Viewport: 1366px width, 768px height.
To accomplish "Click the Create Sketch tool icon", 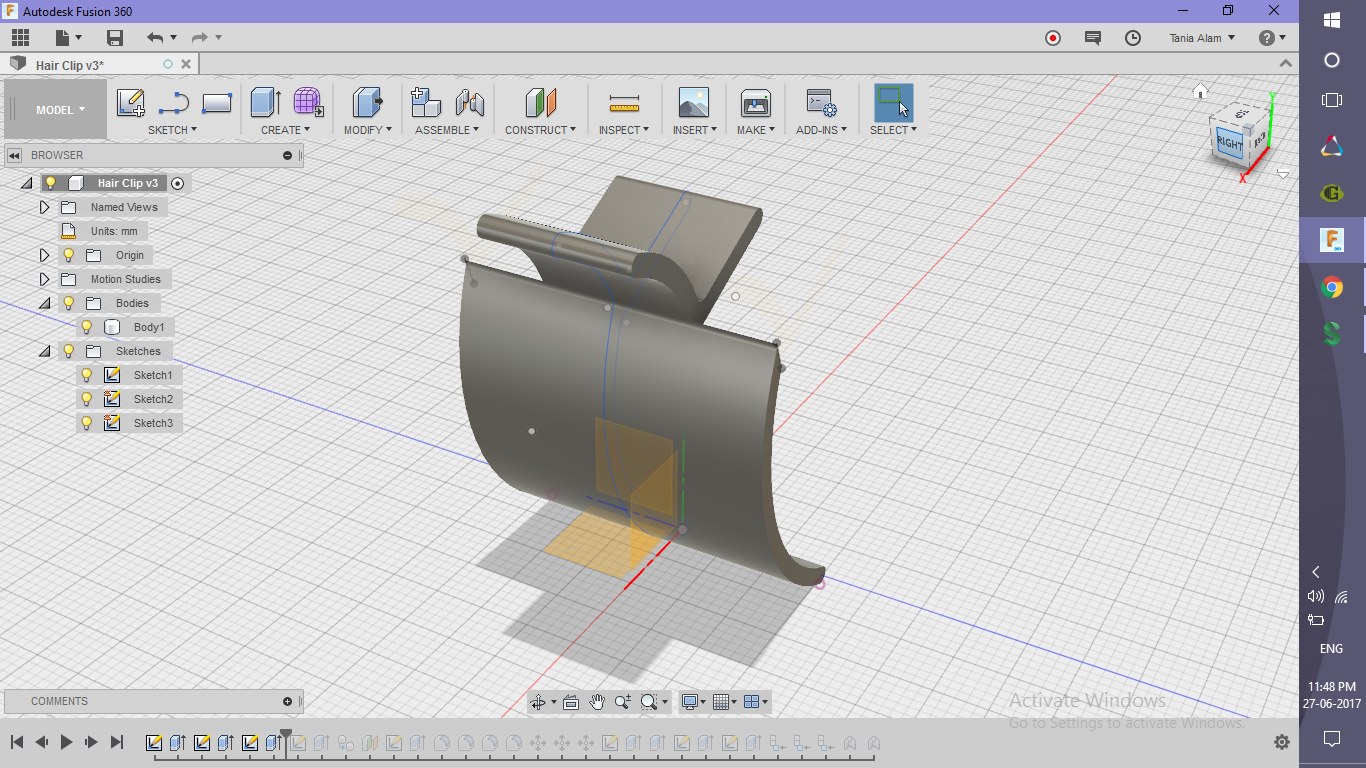I will pos(131,103).
